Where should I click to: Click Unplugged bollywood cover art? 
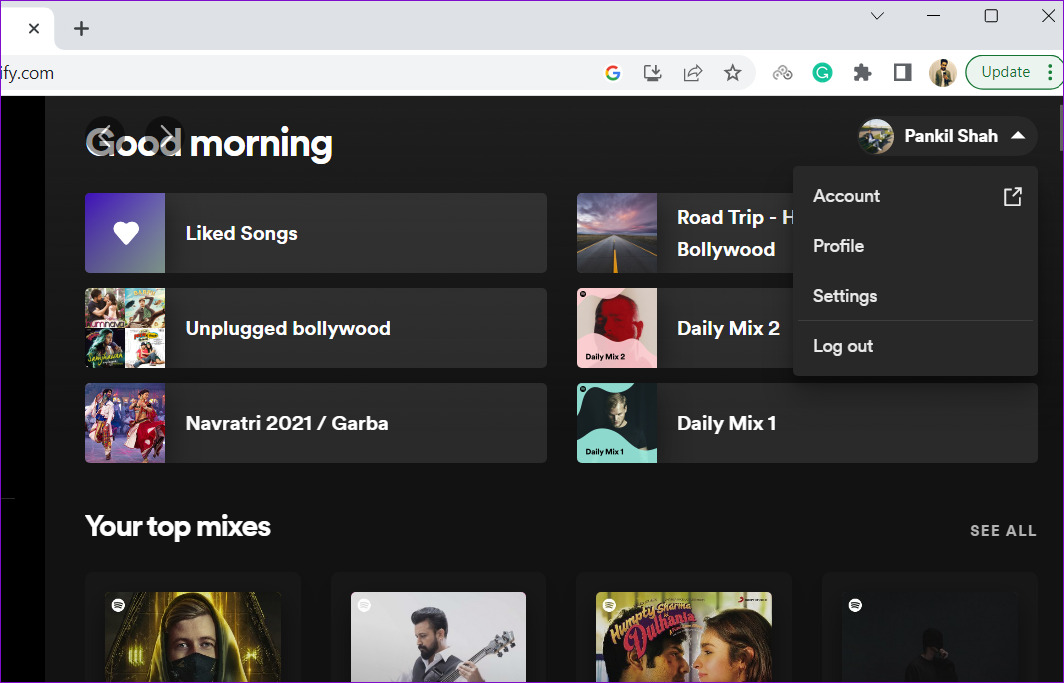pos(125,328)
